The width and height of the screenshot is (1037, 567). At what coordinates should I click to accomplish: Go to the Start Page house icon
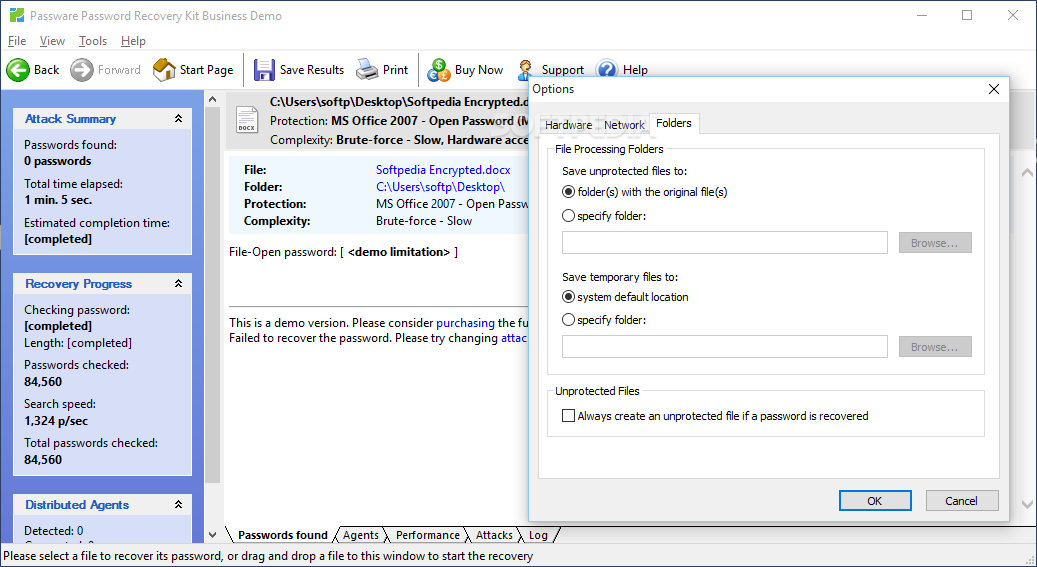[x=163, y=69]
